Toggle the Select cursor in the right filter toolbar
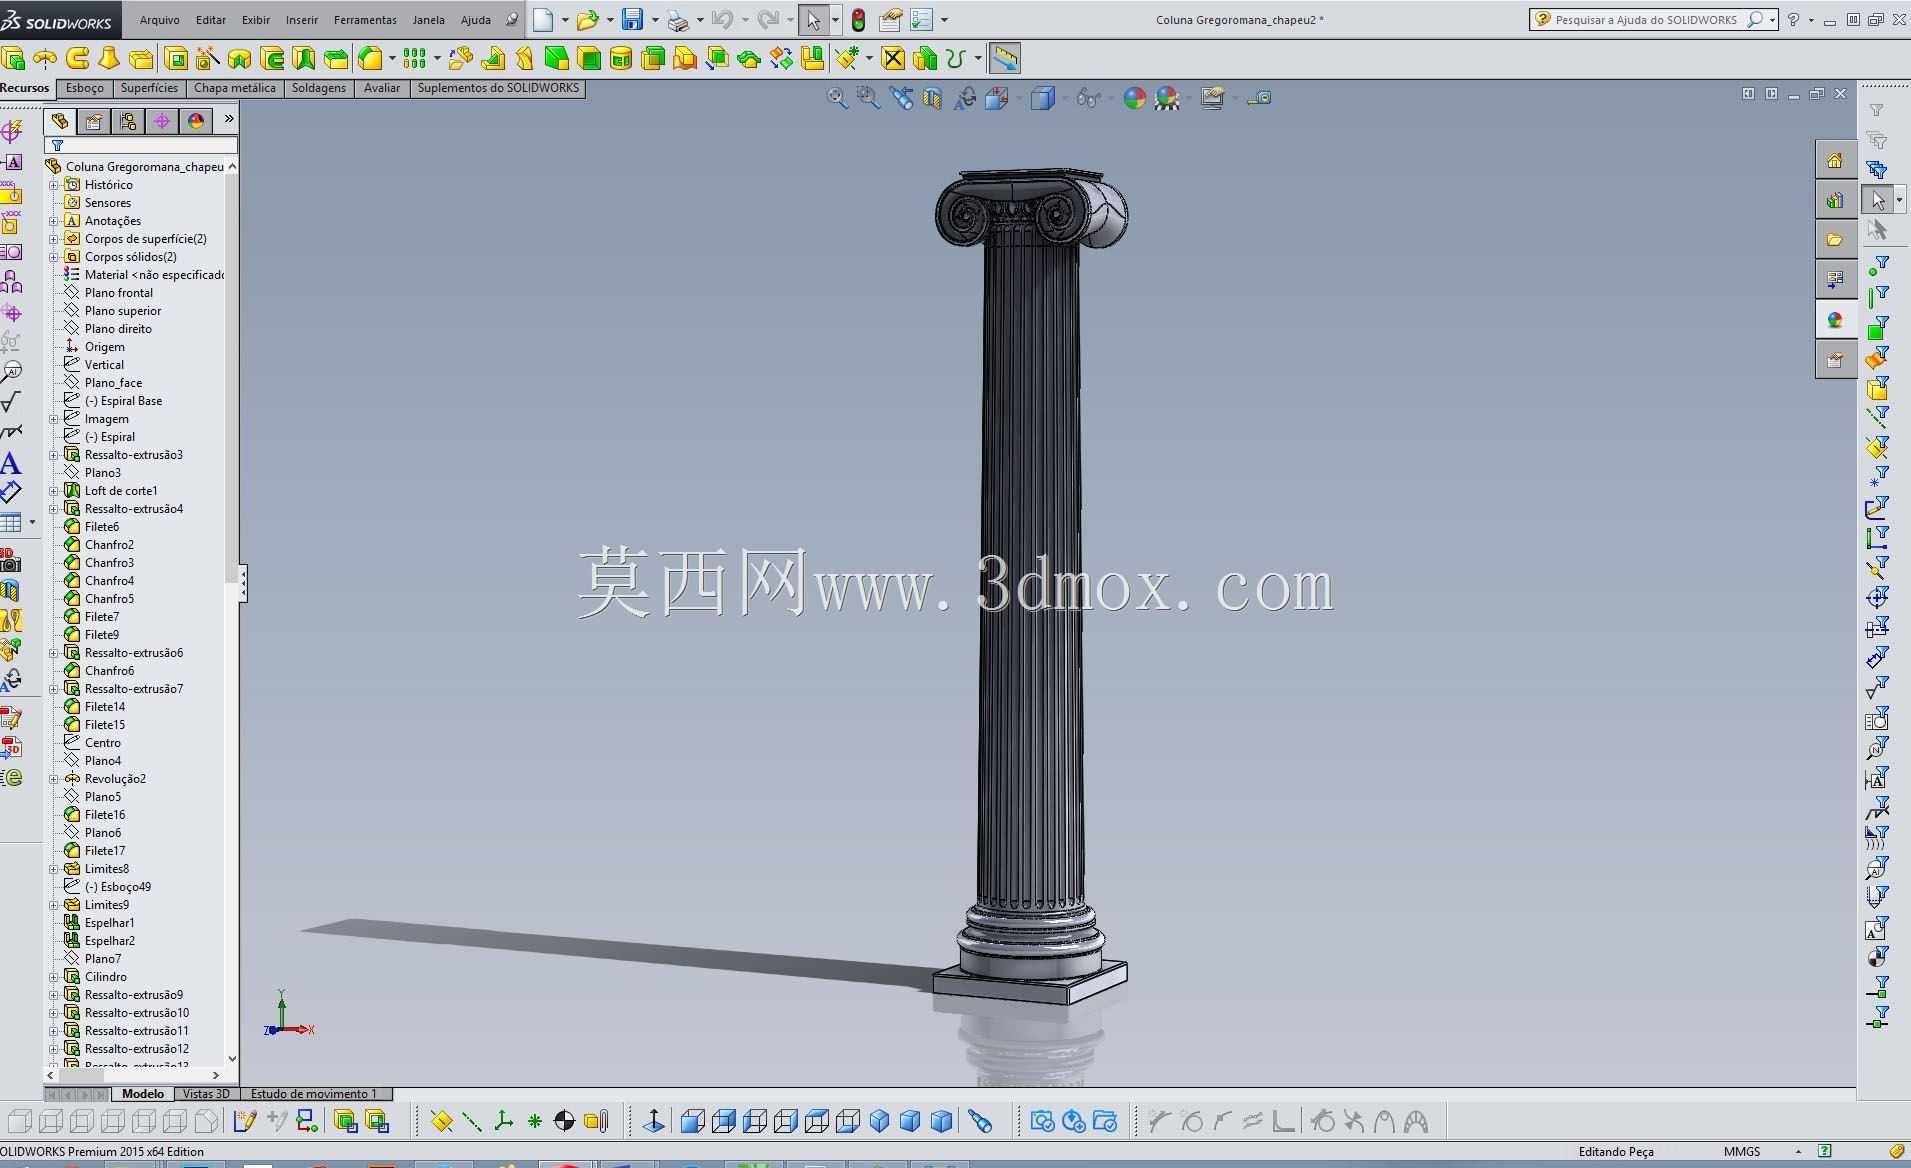The image size is (1911, 1168). 1878,201
